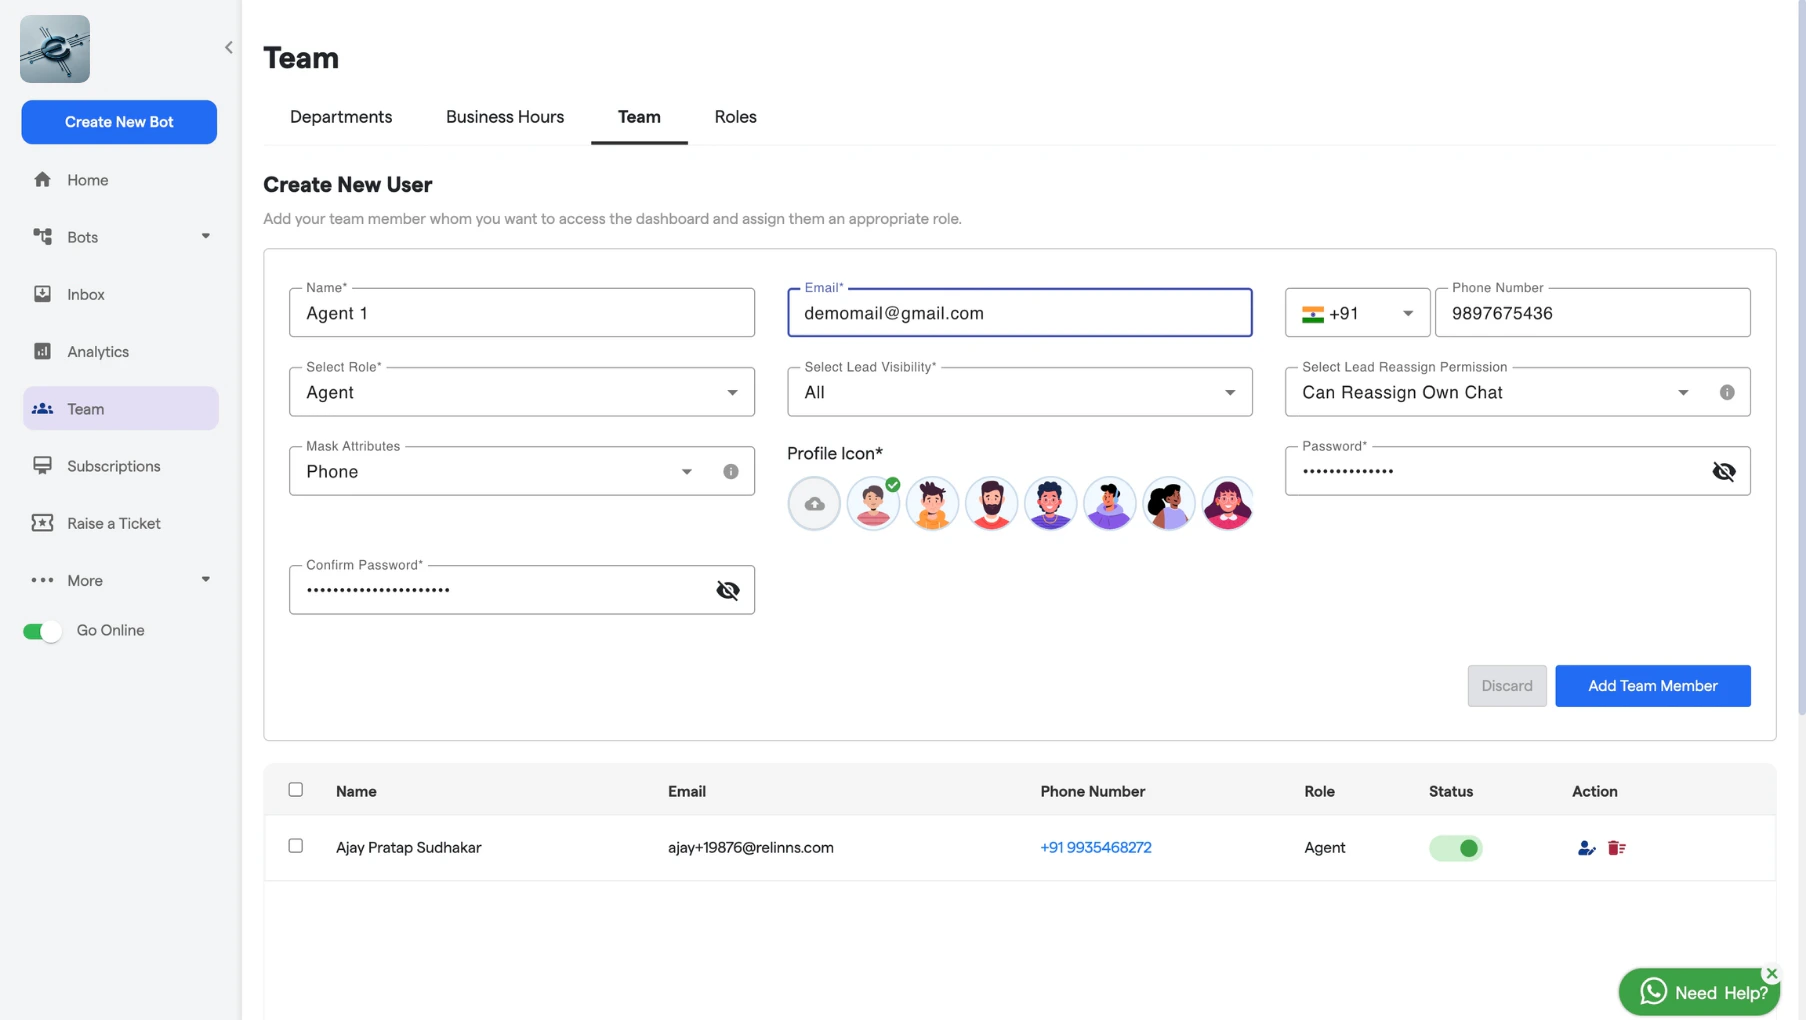
Task: Open Analytics from the sidebar
Action: (120, 351)
